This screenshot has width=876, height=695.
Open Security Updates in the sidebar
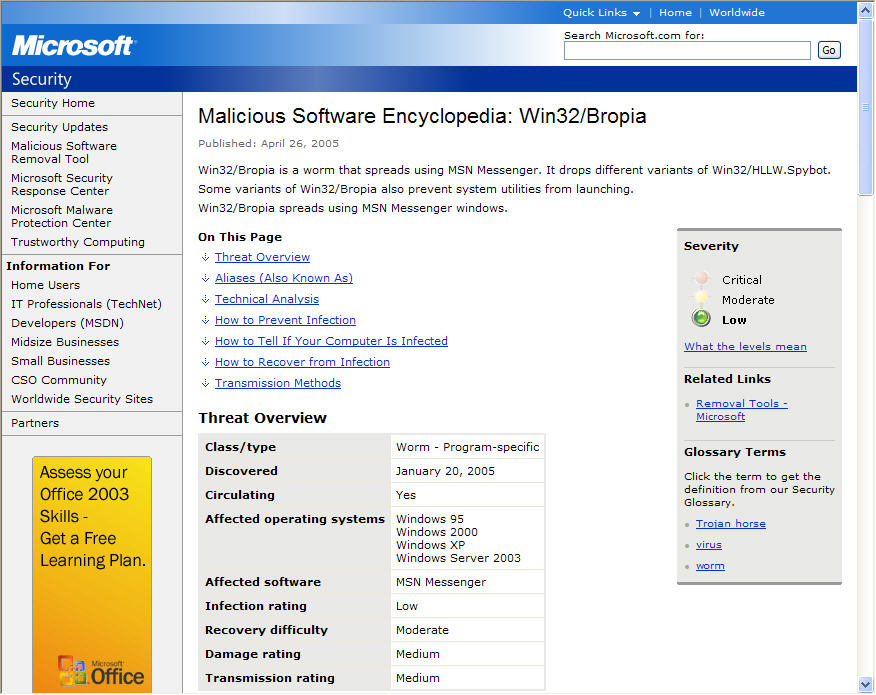pos(59,127)
